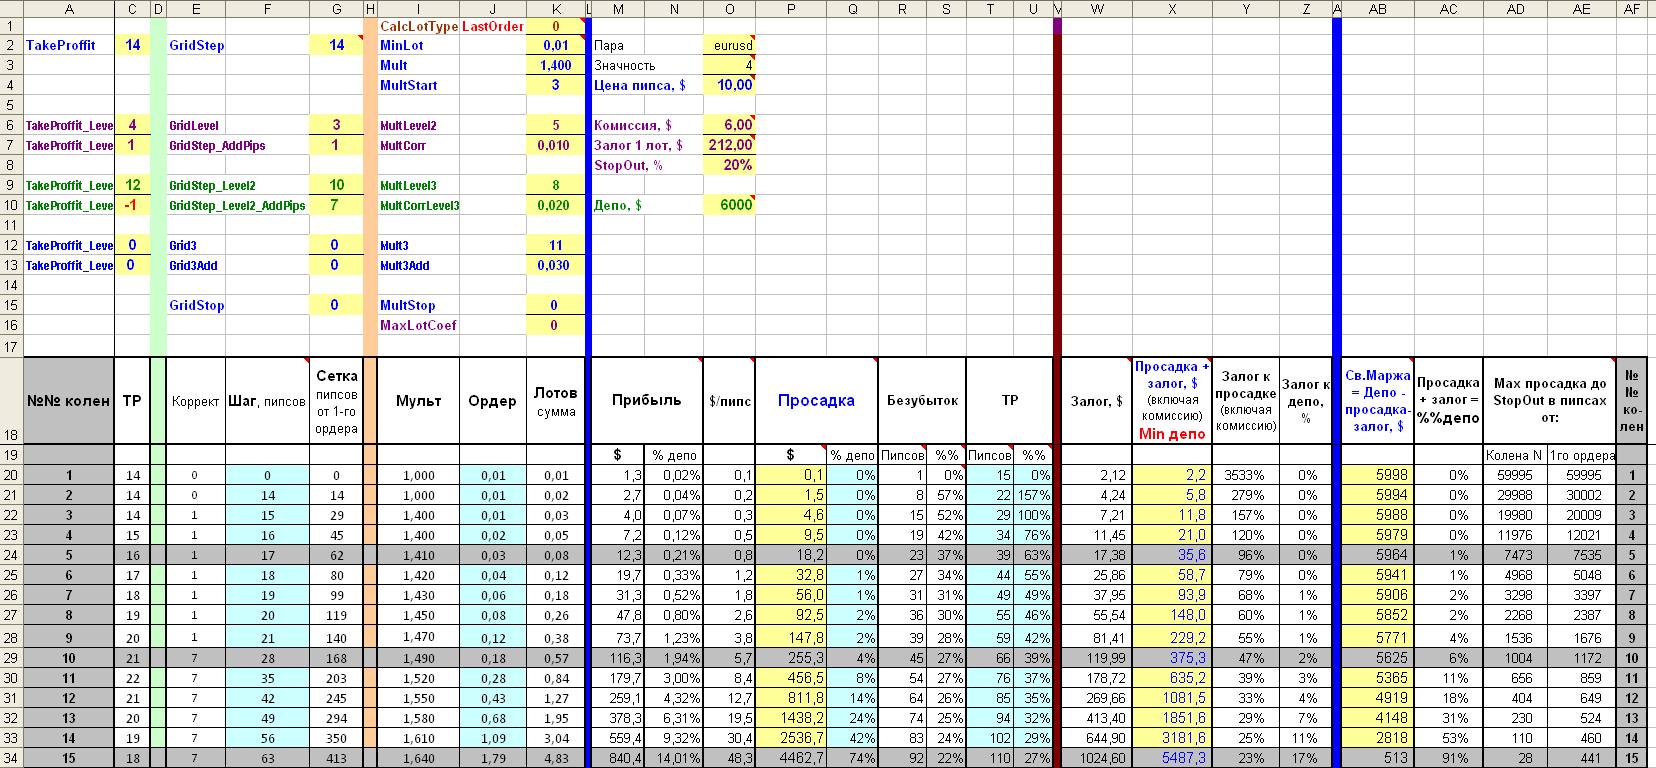Select column header K

point(555,9)
